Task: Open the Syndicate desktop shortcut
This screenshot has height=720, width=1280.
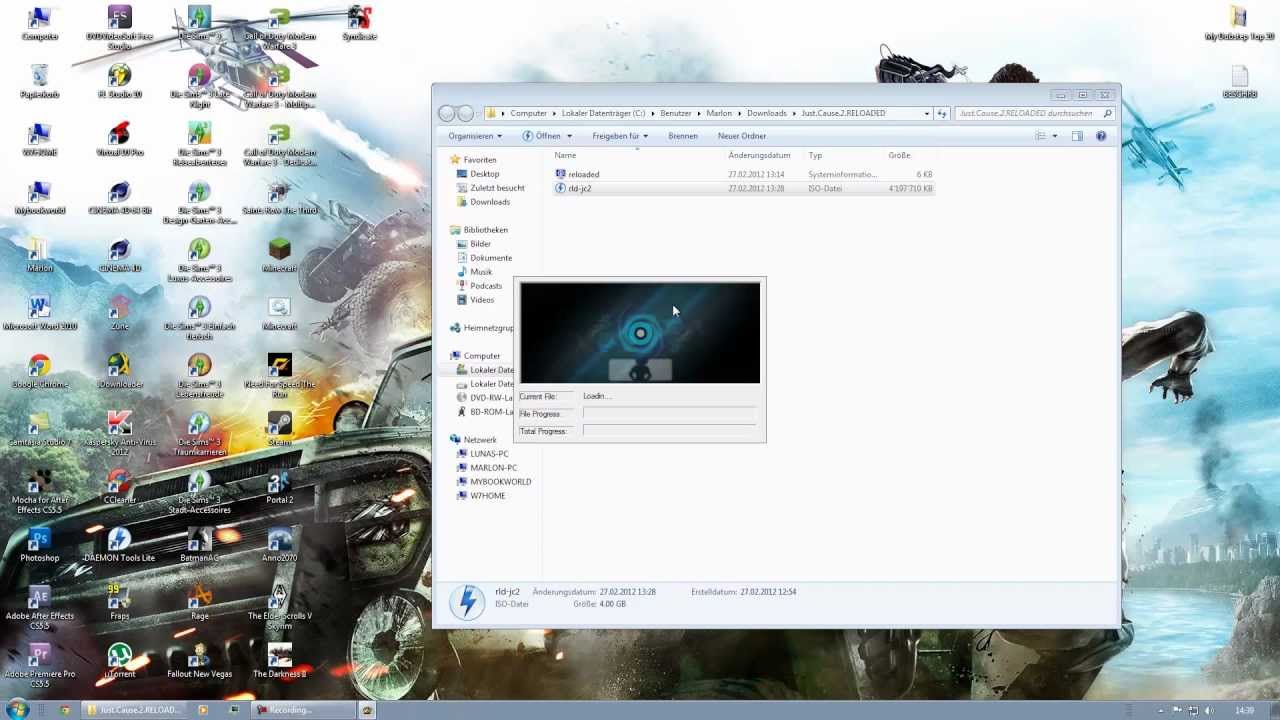Action: coord(359,23)
